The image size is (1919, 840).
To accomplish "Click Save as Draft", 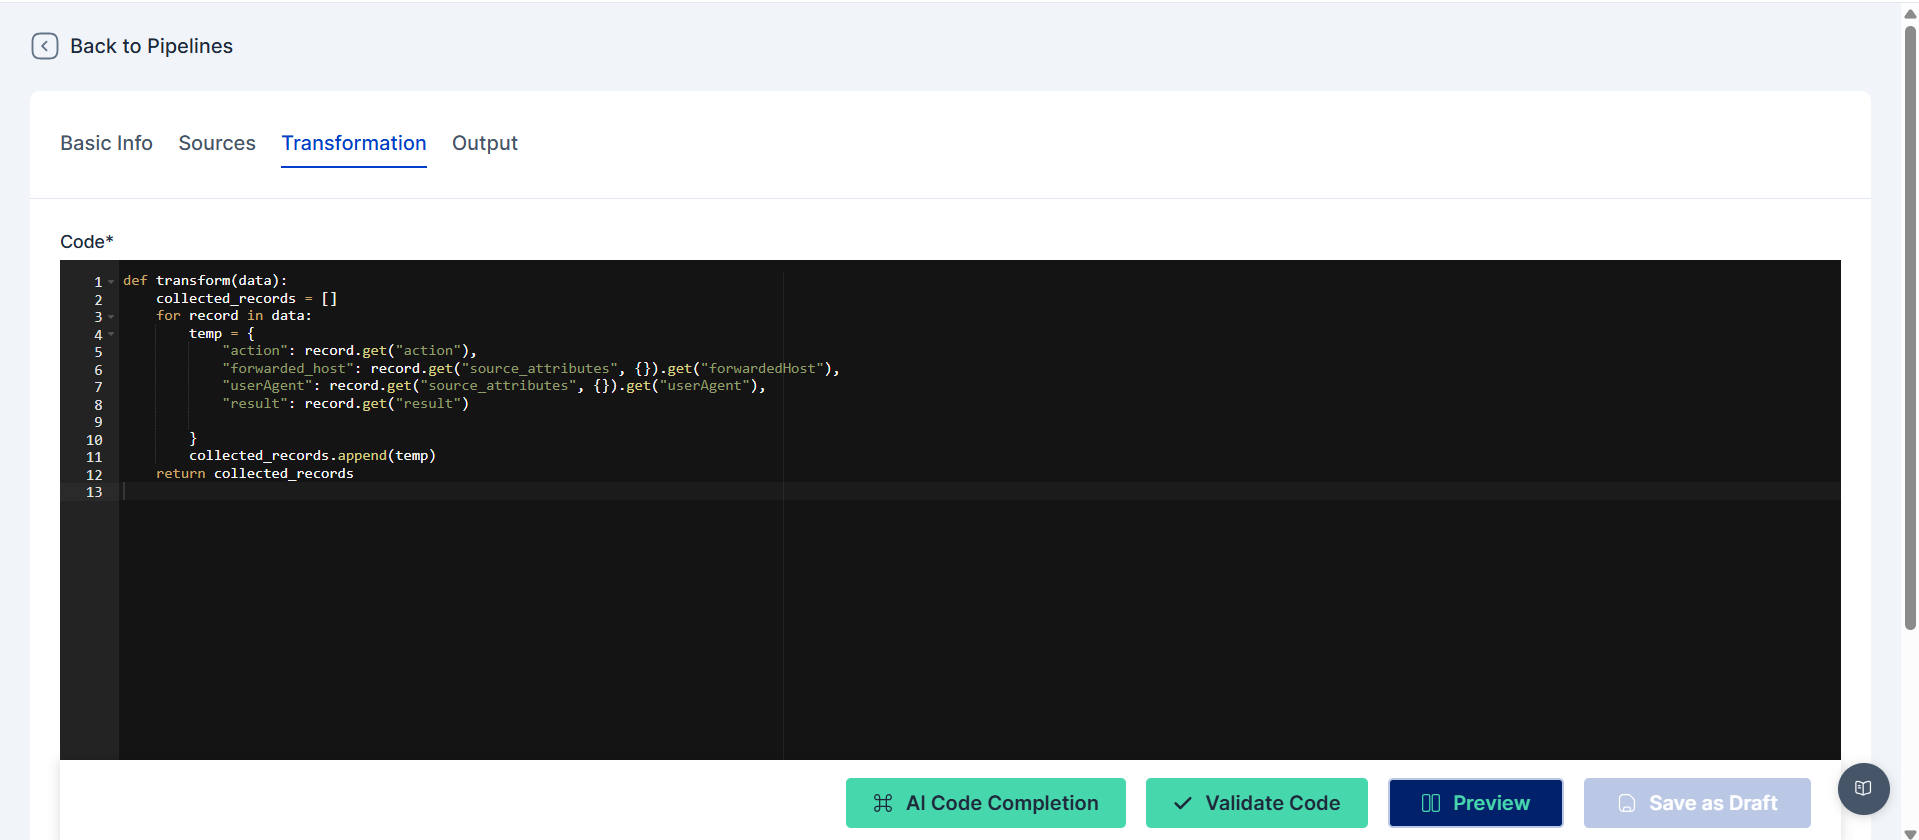I will (1697, 803).
